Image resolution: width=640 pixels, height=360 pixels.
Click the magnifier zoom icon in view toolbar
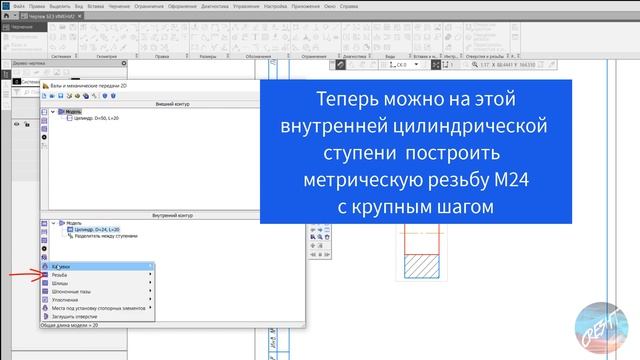(x=475, y=64)
